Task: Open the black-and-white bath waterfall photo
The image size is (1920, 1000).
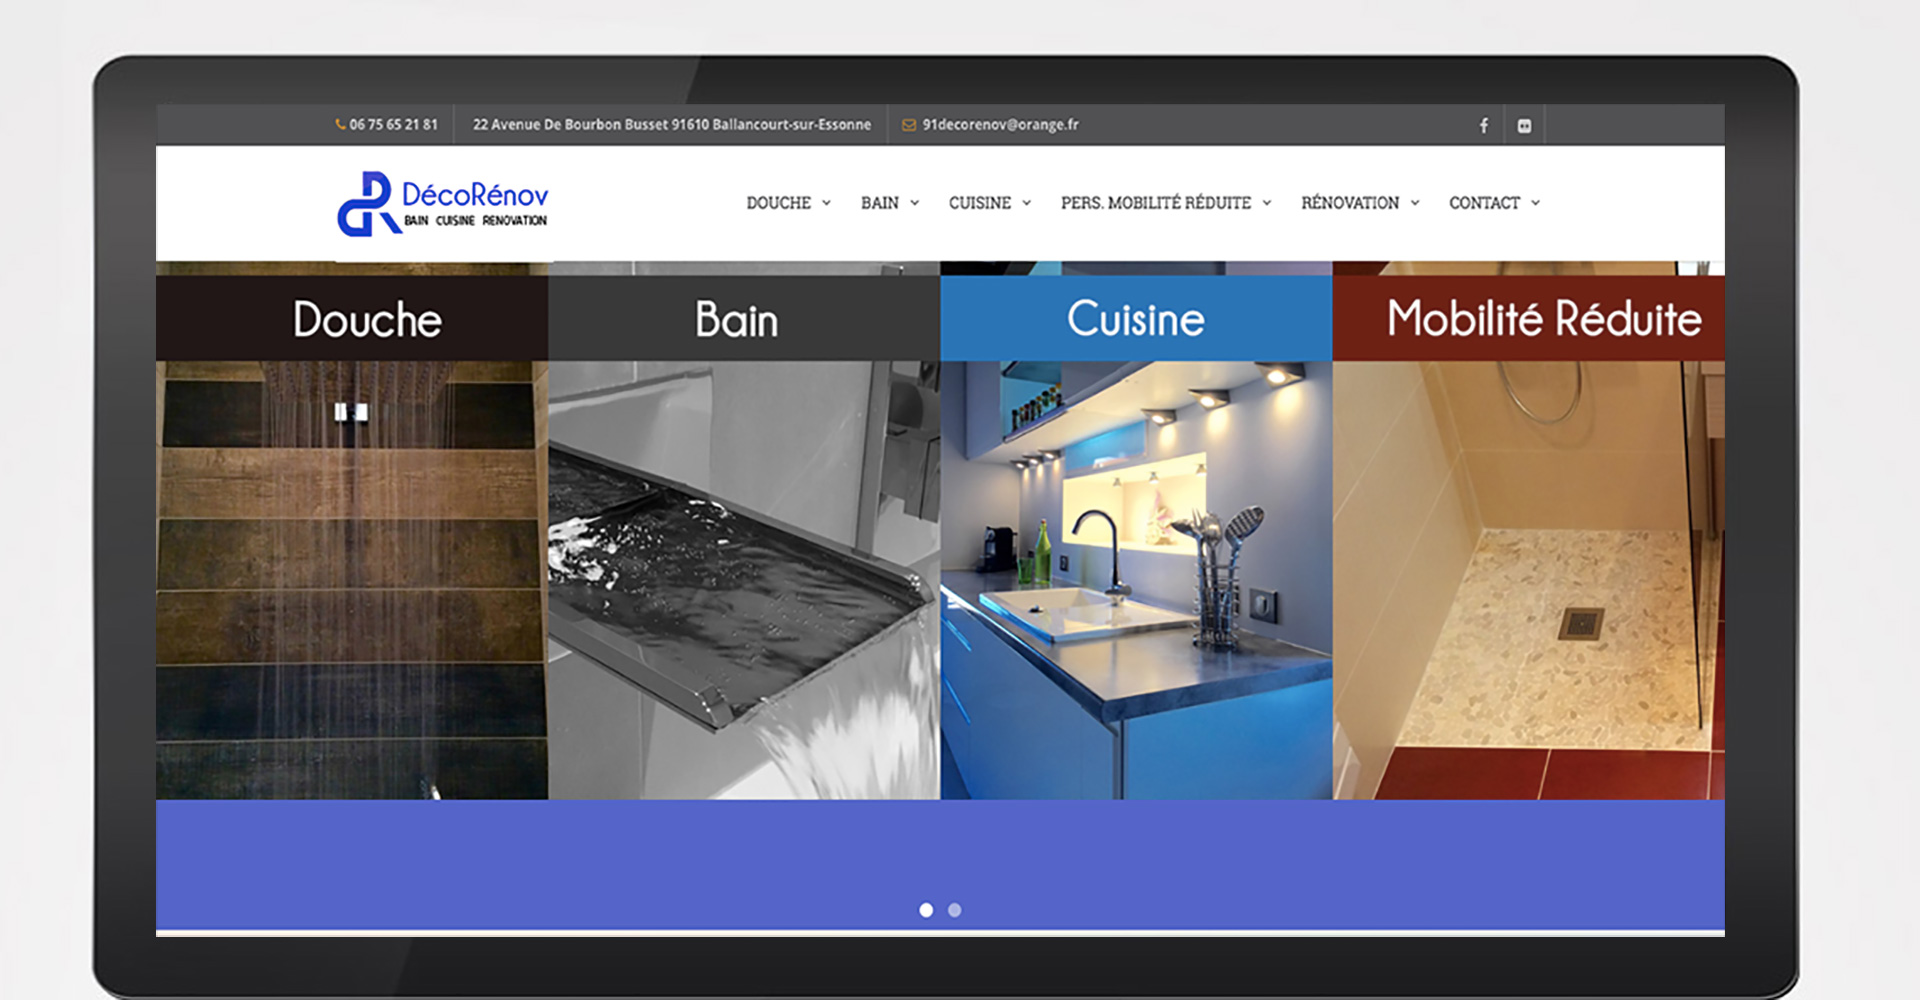Action: pos(744,580)
